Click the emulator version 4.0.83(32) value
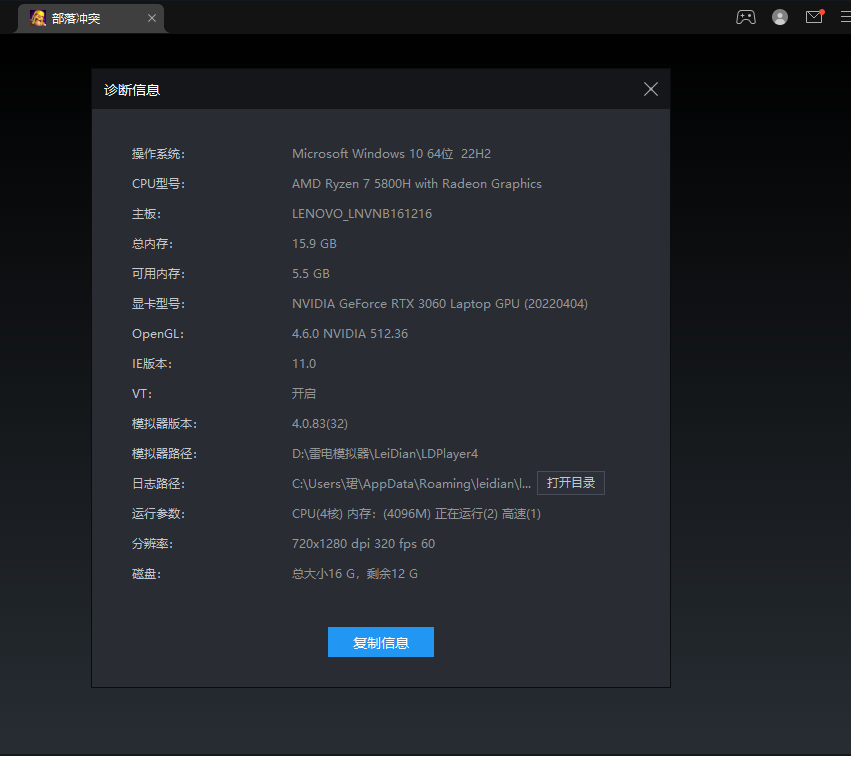The height and width of the screenshot is (757, 851). pos(320,424)
